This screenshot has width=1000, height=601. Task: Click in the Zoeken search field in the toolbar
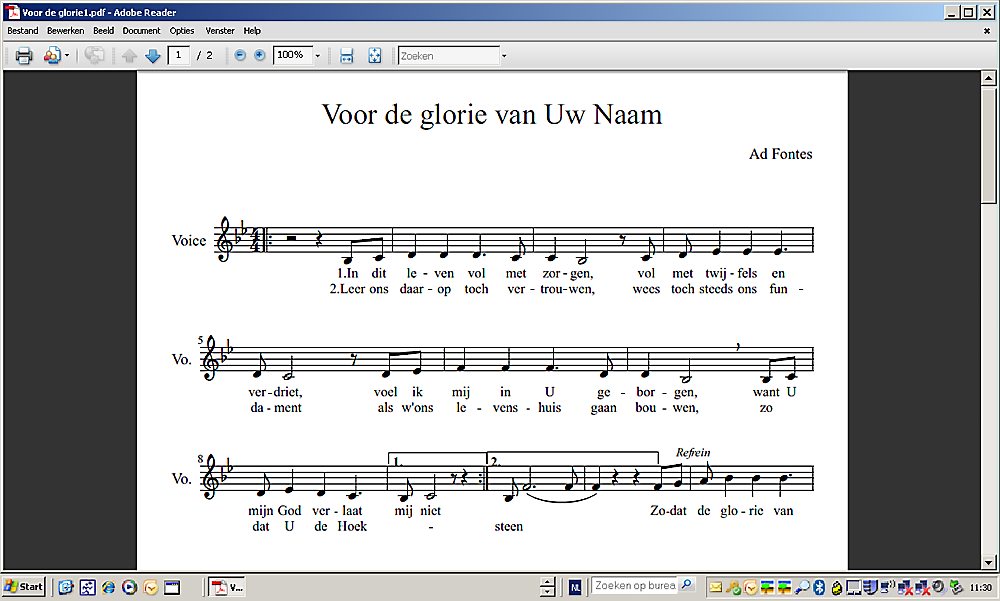[446, 56]
